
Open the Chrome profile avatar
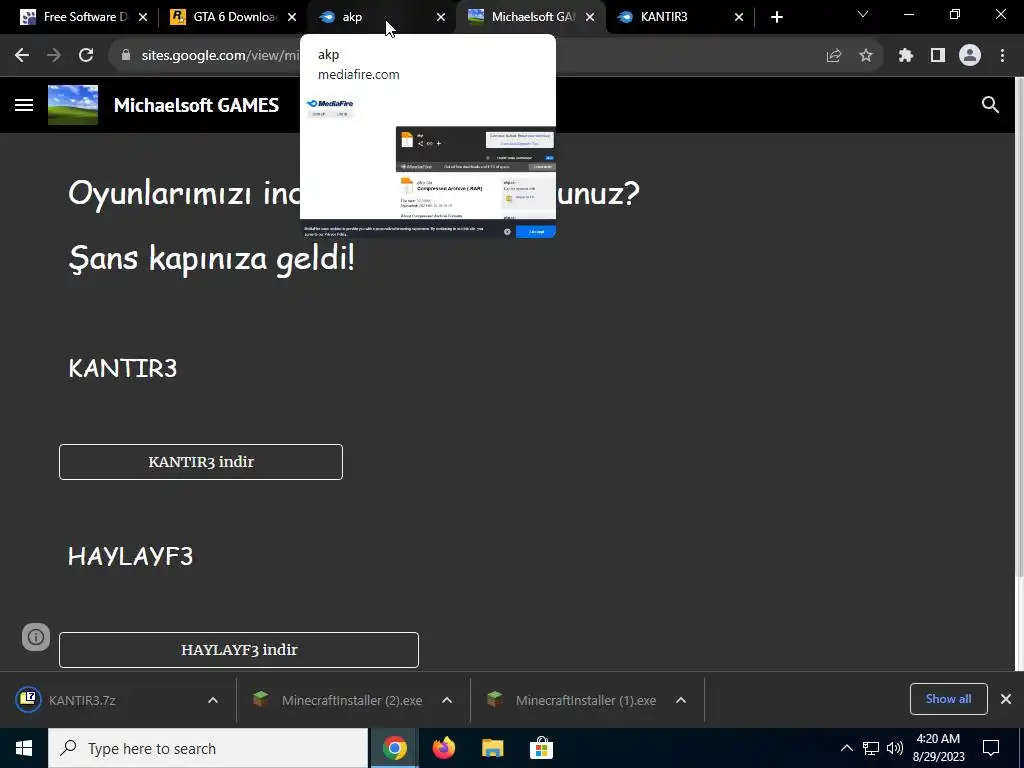coord(970,56)
